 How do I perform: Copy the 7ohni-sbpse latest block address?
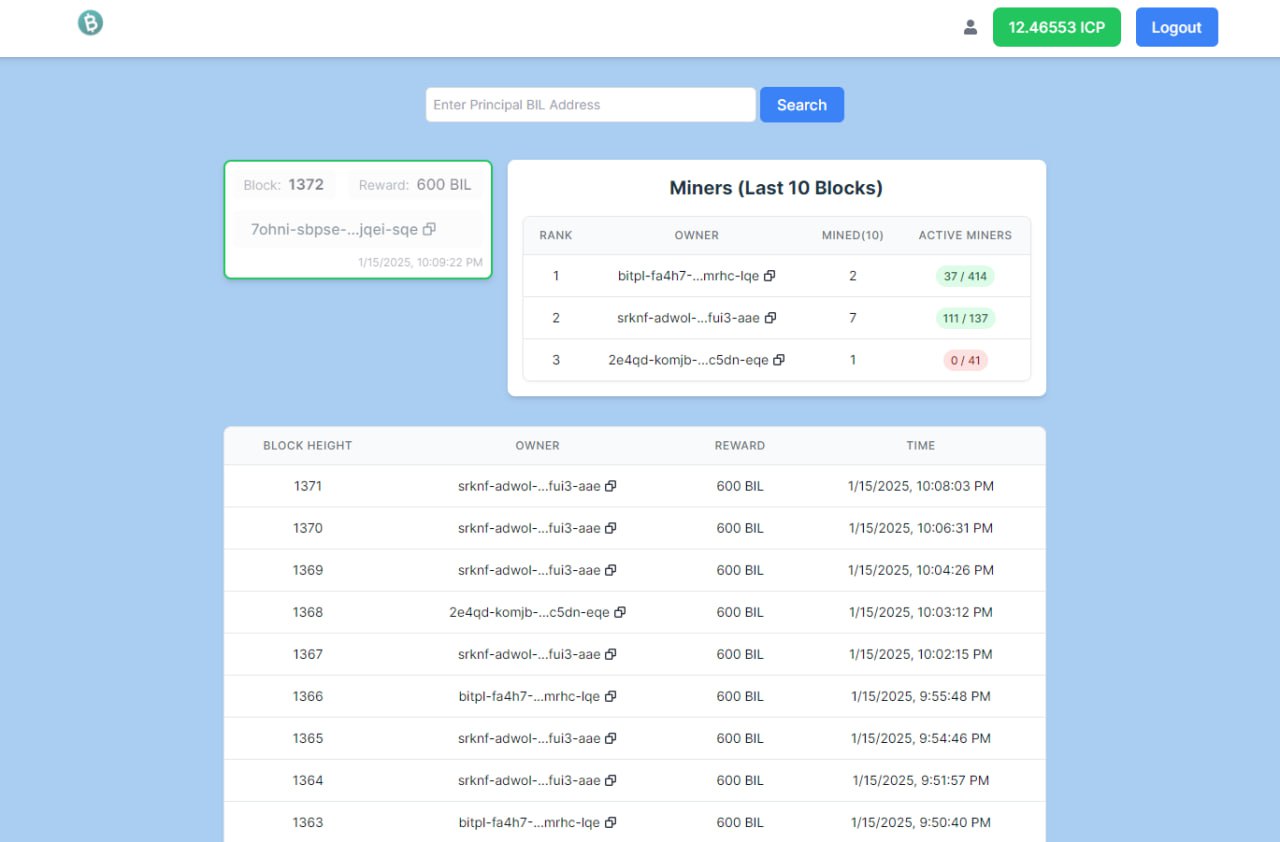[x=429, y=229]
